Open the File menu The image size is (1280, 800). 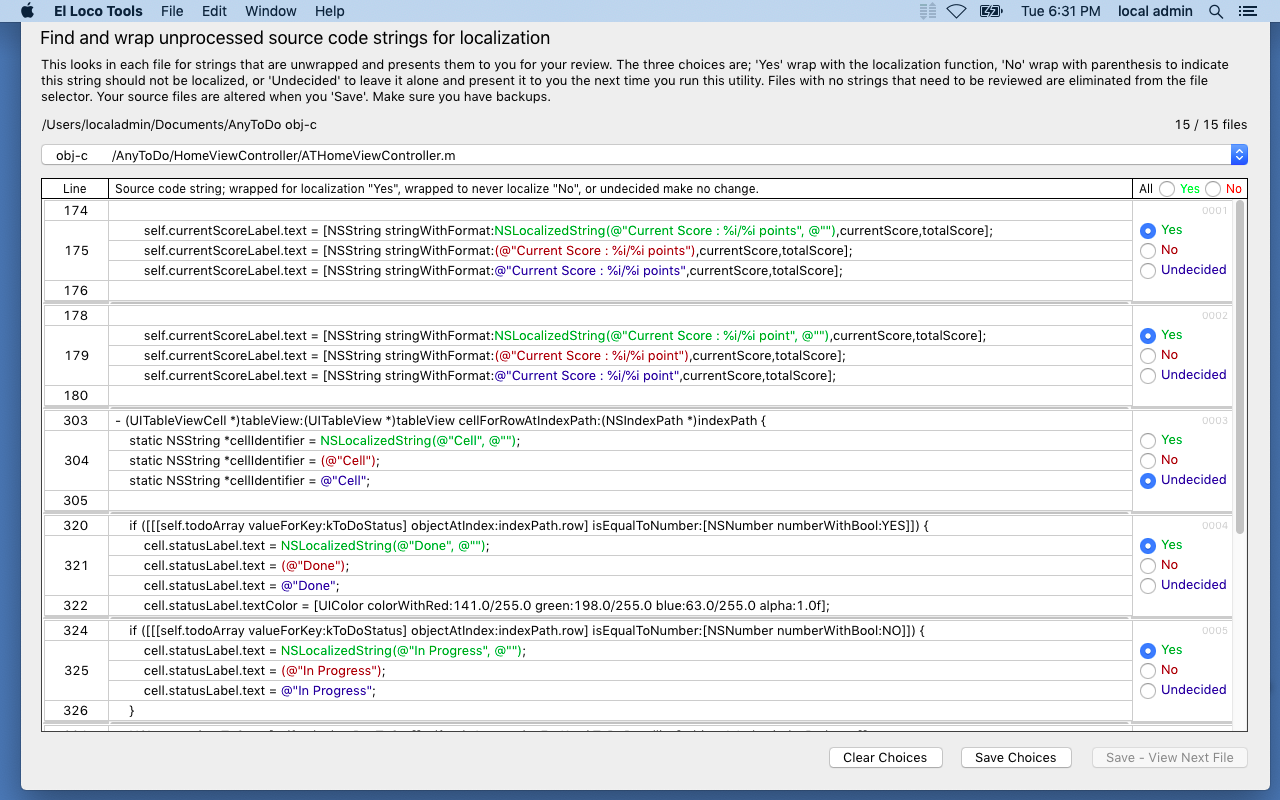[x=172, y=11]
